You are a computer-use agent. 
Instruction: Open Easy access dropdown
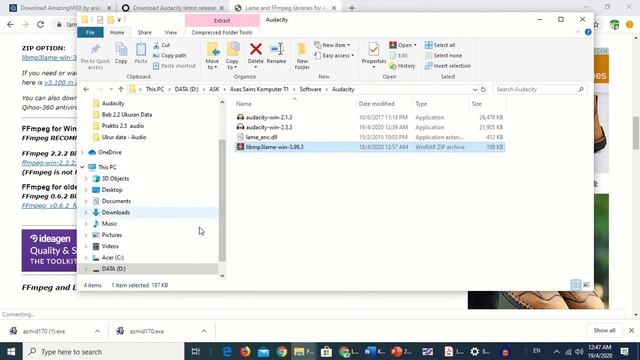click(x=334, y=56)
